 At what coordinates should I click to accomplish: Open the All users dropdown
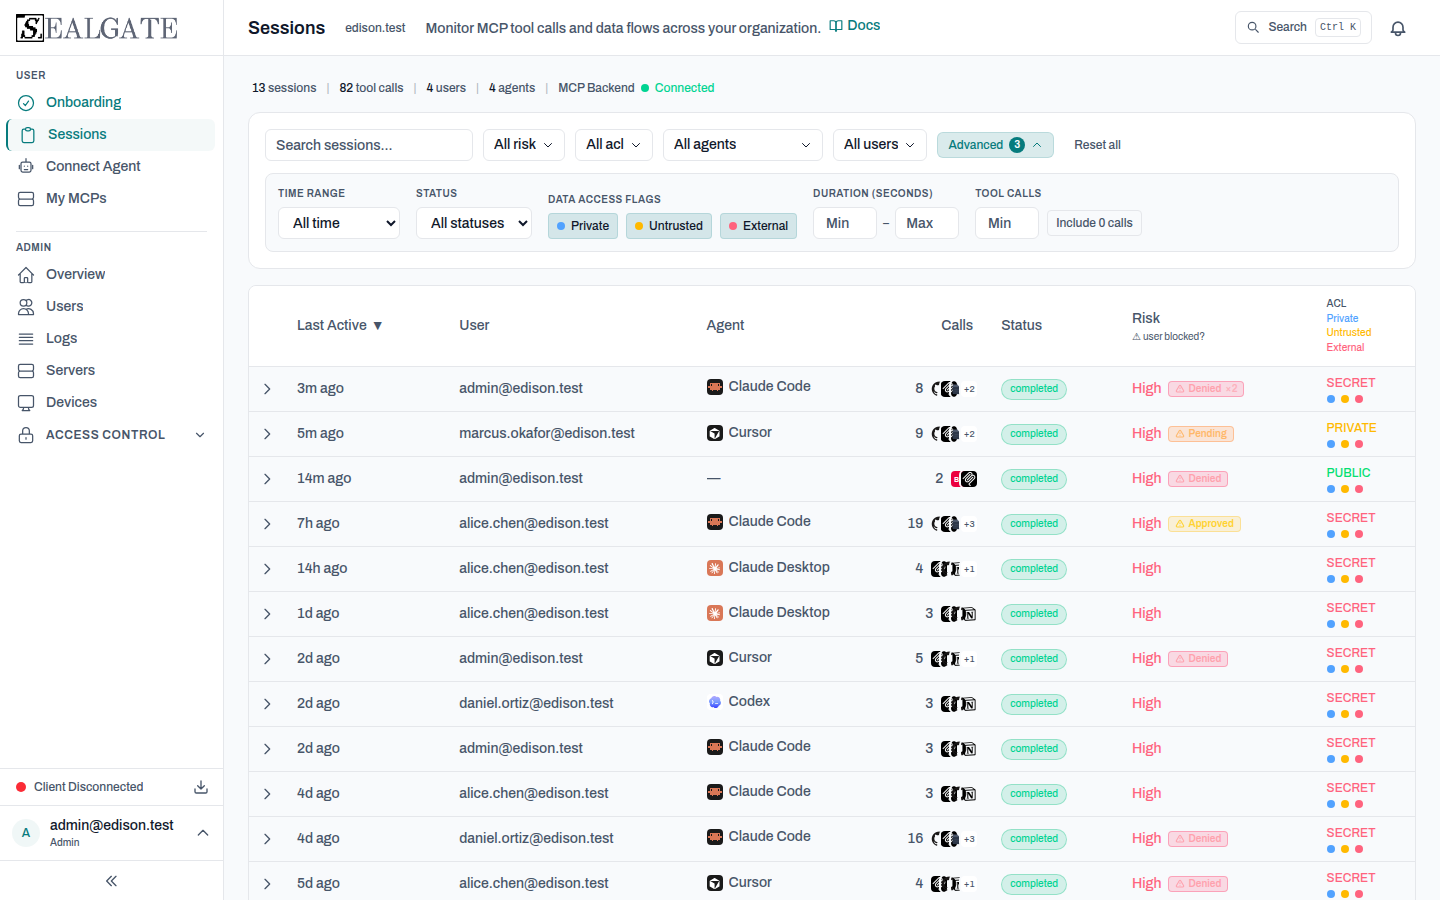pyautogui.click(x=879, y=145)
